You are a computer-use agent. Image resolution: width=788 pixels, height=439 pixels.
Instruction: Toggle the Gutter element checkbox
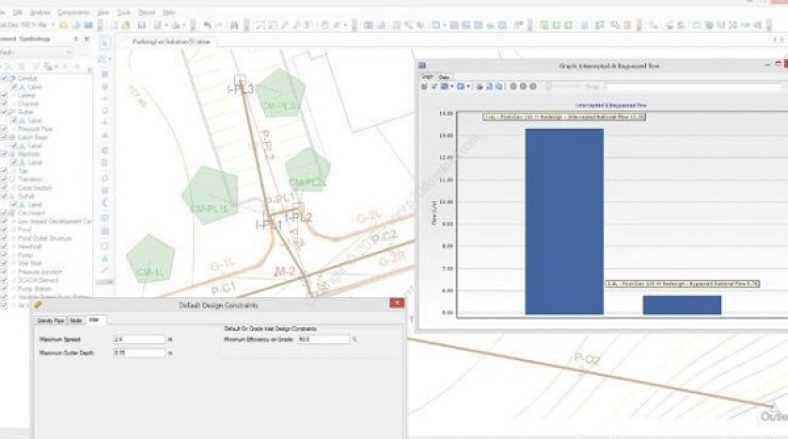pos(5,112)
